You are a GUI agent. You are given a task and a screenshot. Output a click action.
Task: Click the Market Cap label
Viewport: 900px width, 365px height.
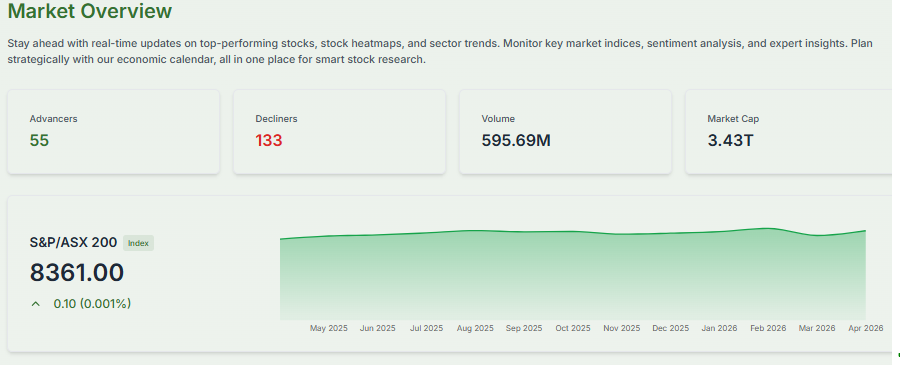point(733,119)
